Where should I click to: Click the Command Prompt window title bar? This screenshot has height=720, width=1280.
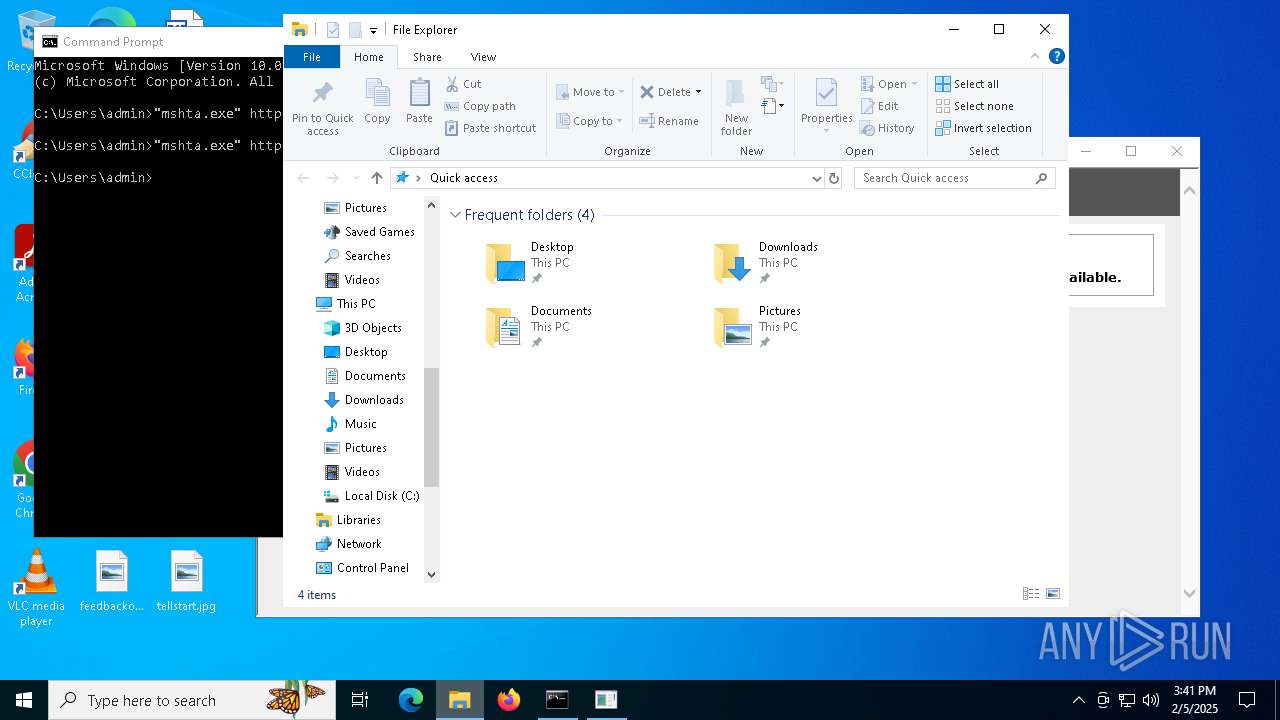tap(158, 42)
